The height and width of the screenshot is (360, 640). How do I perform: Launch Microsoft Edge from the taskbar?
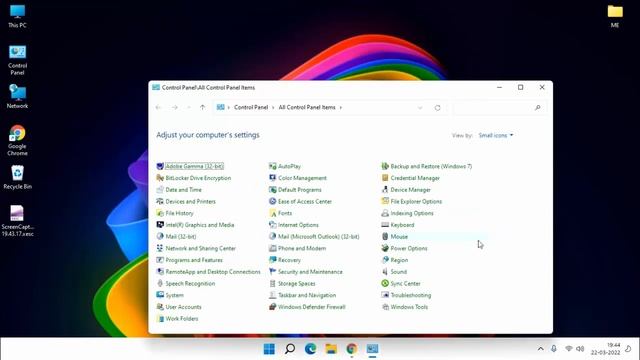click(x=311, y=349)
